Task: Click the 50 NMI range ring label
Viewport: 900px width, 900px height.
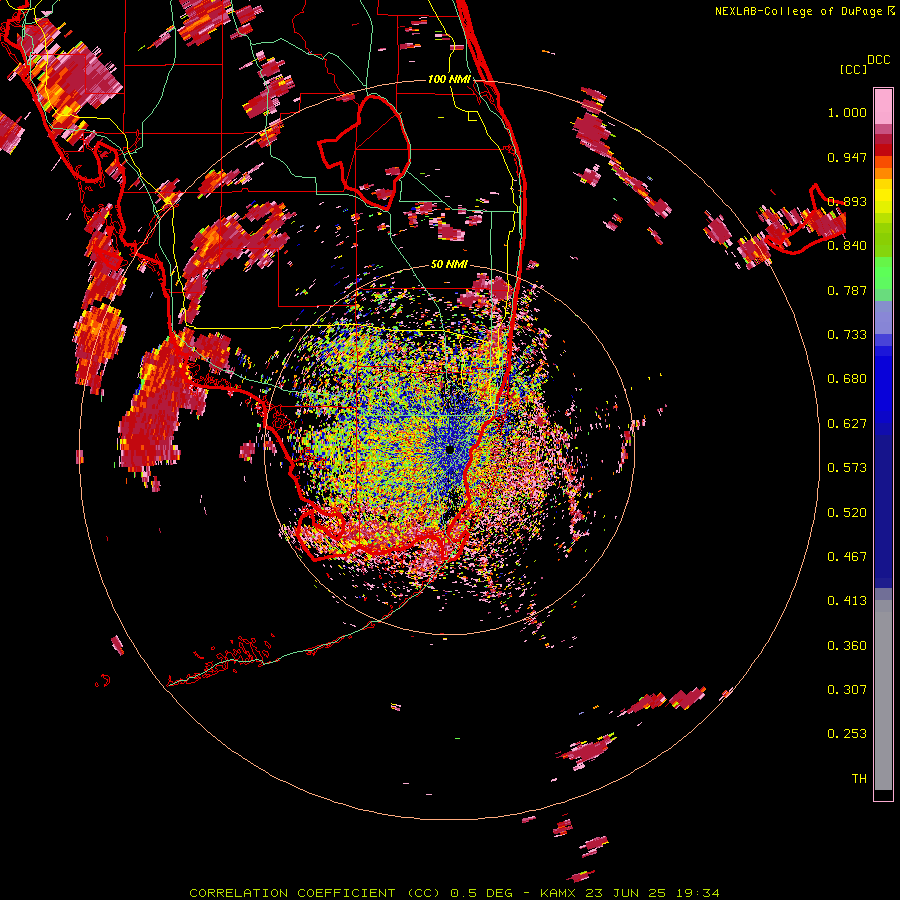Action: tap(449, 265)
